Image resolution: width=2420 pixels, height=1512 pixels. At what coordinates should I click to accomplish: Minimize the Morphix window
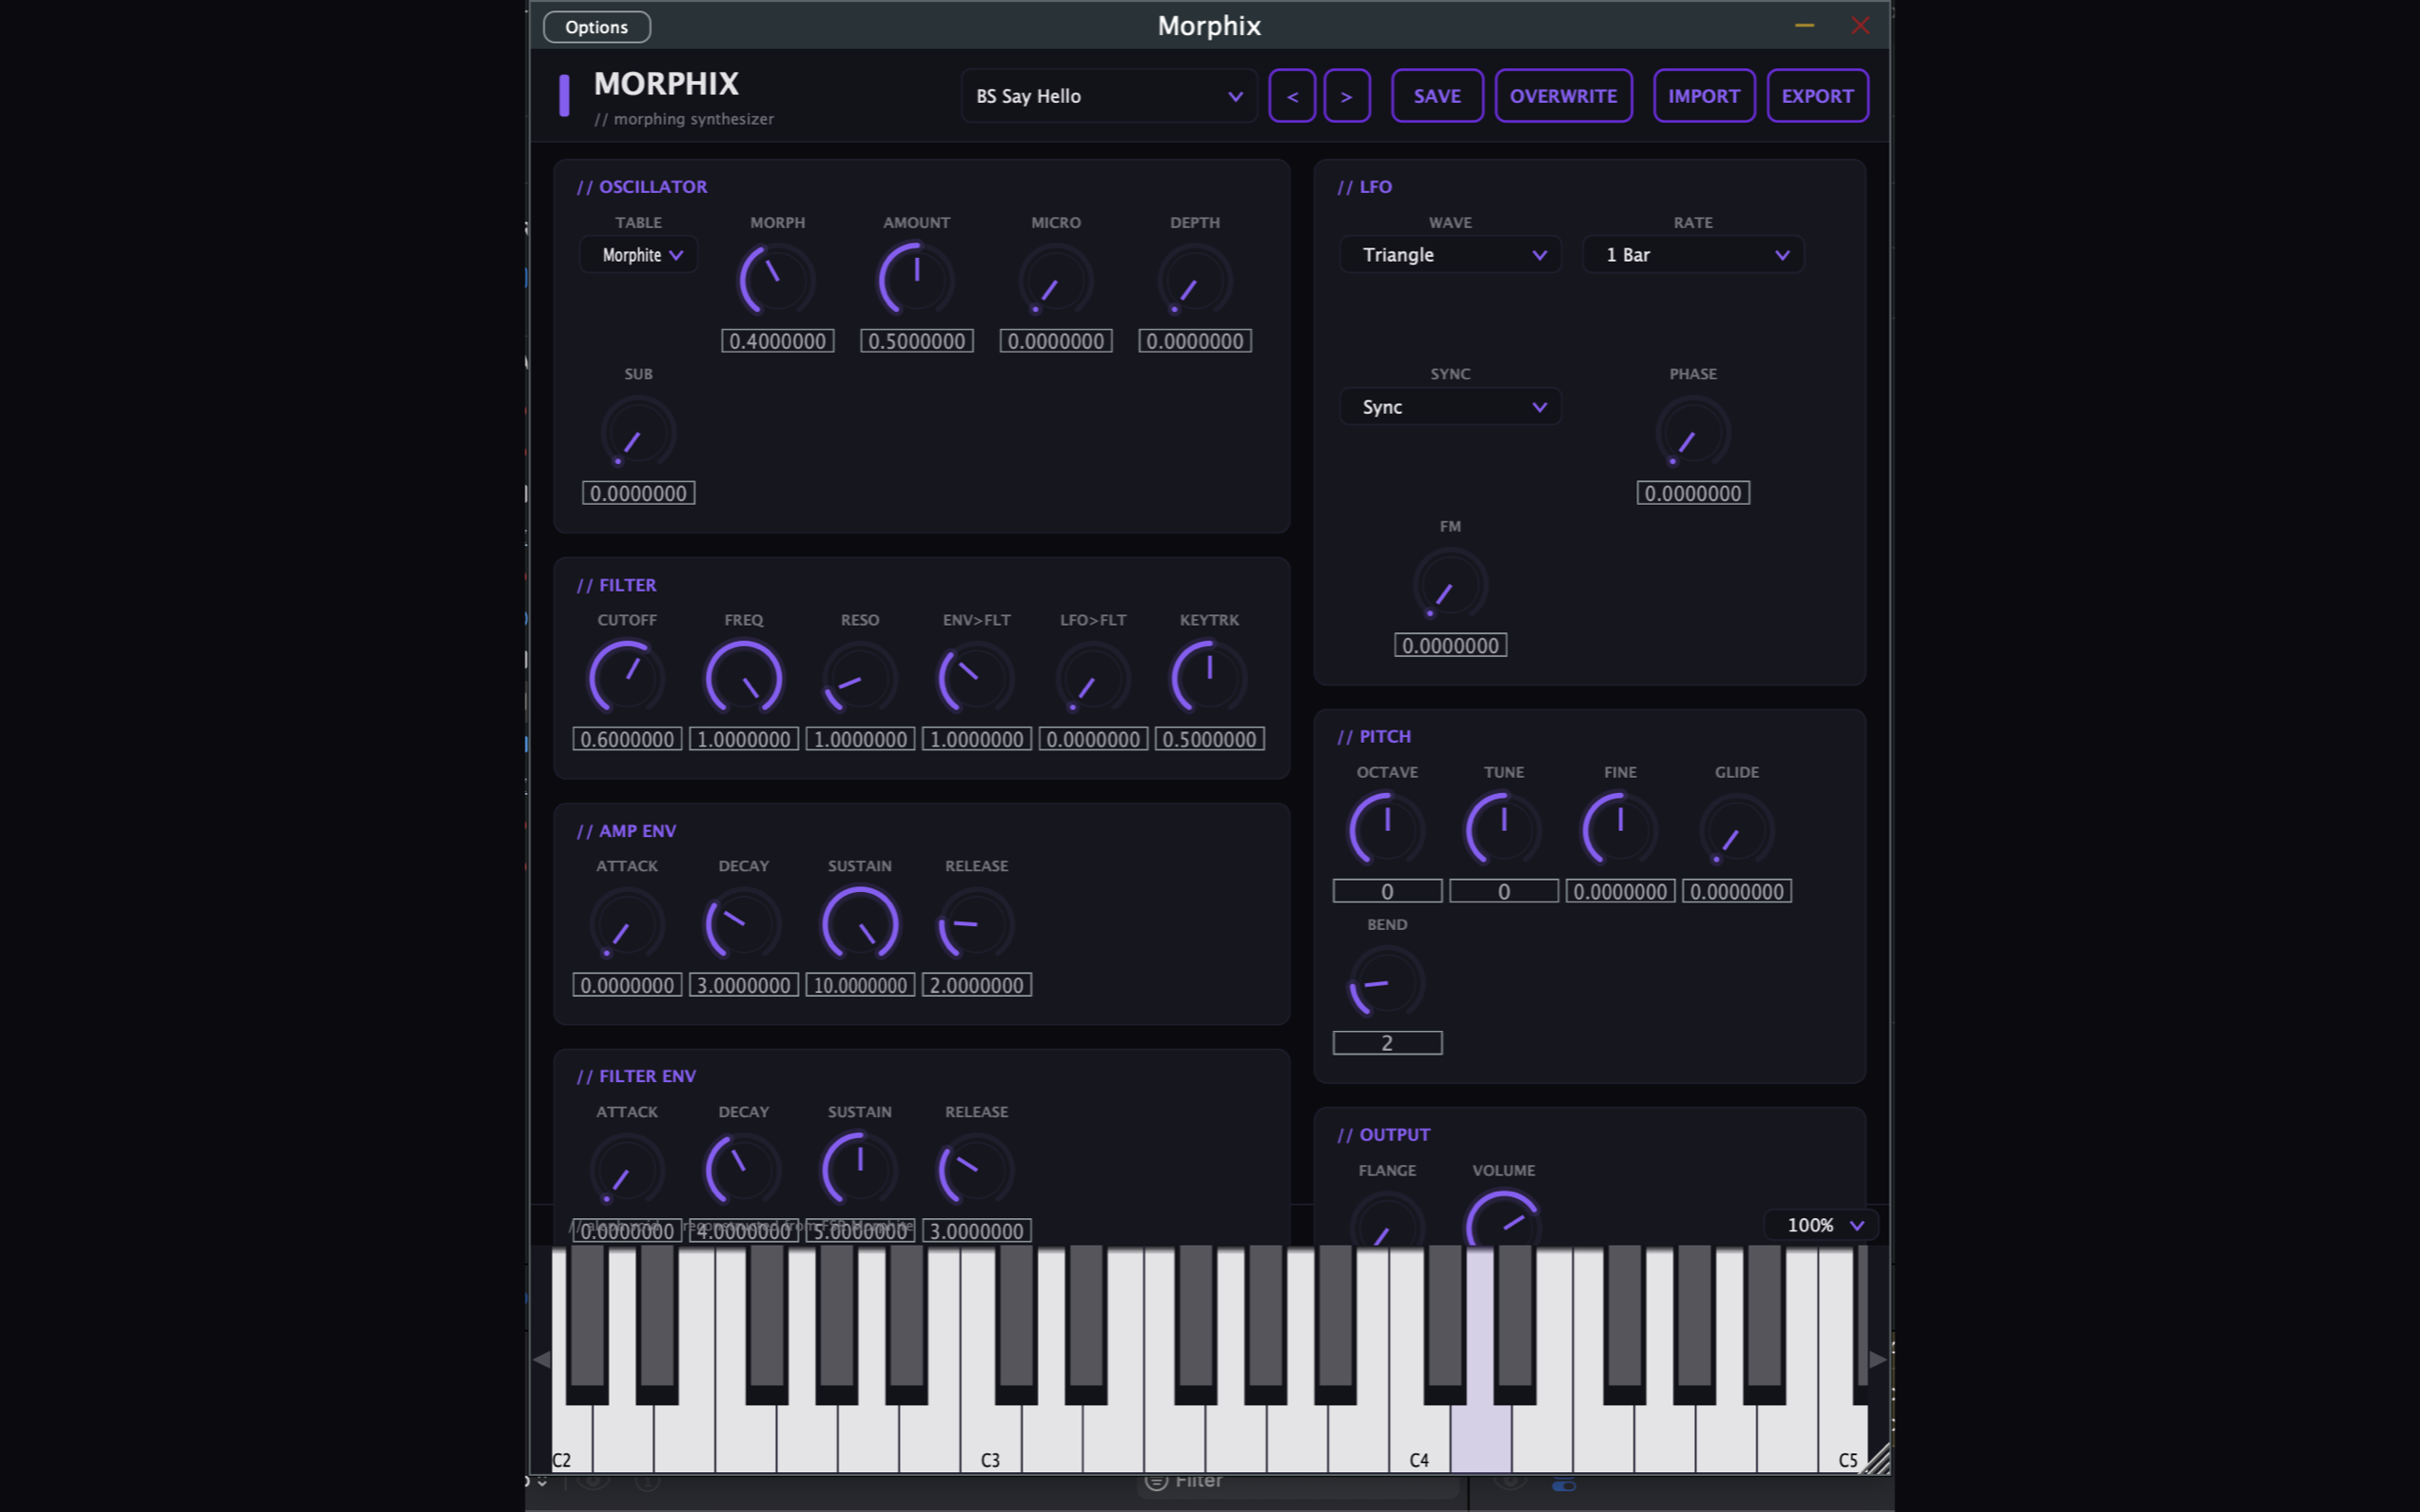1804,25
